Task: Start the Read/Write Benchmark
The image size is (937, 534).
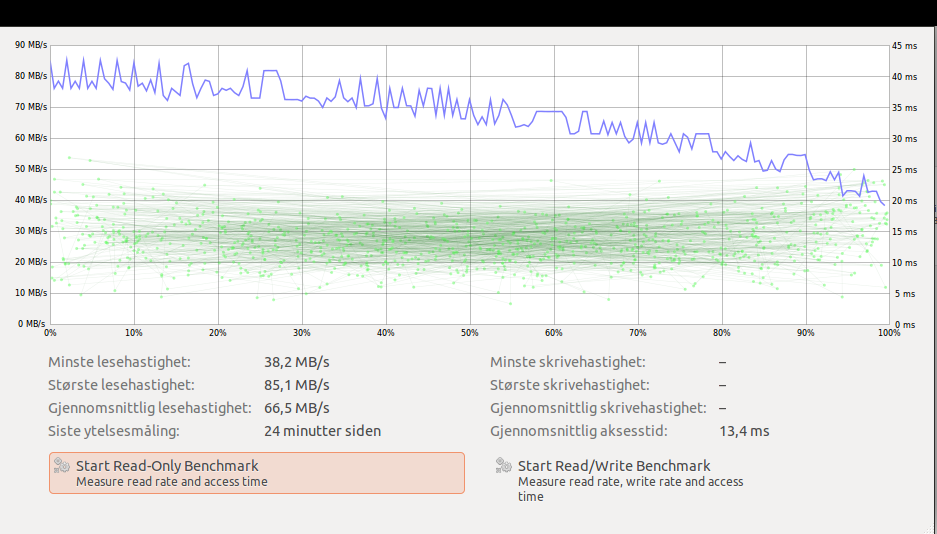Action: pos(623,481)
